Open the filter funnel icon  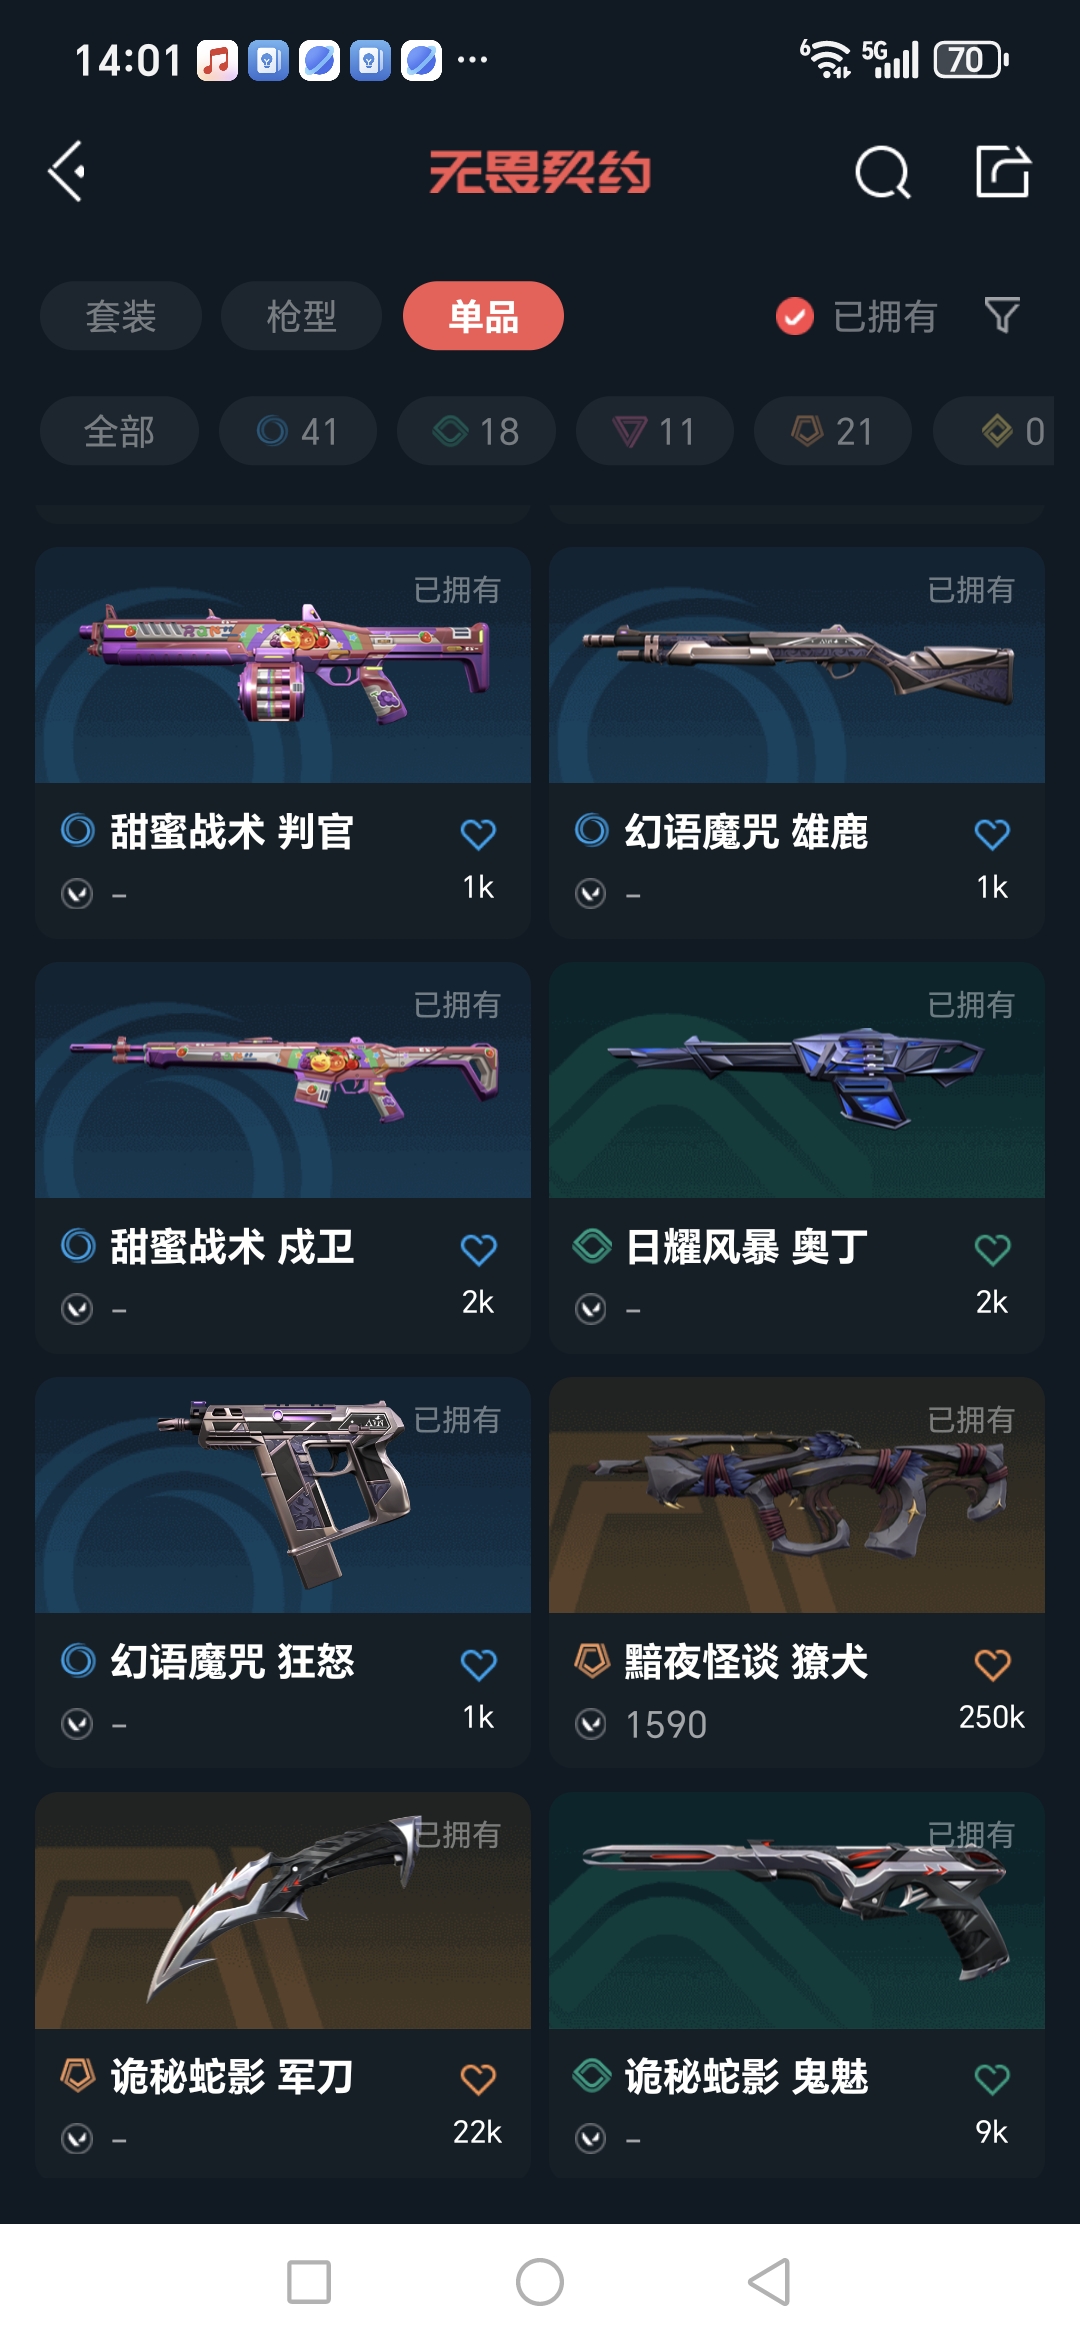tap(1002, 316)
